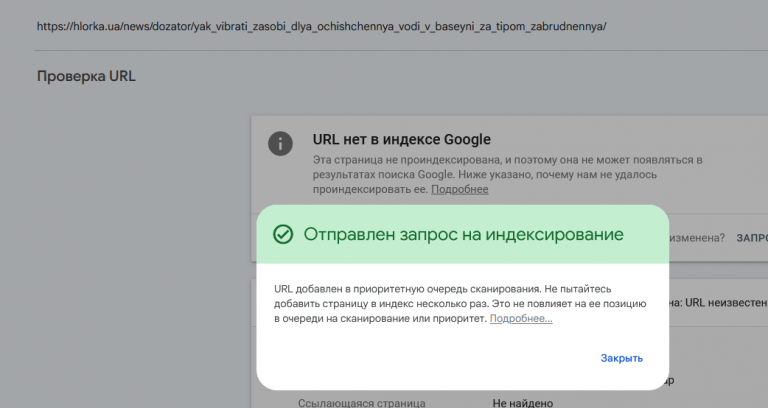The image size is (768, 408).
Task: Click the Ссылающаяся страница row label
Action: (361, 403)
